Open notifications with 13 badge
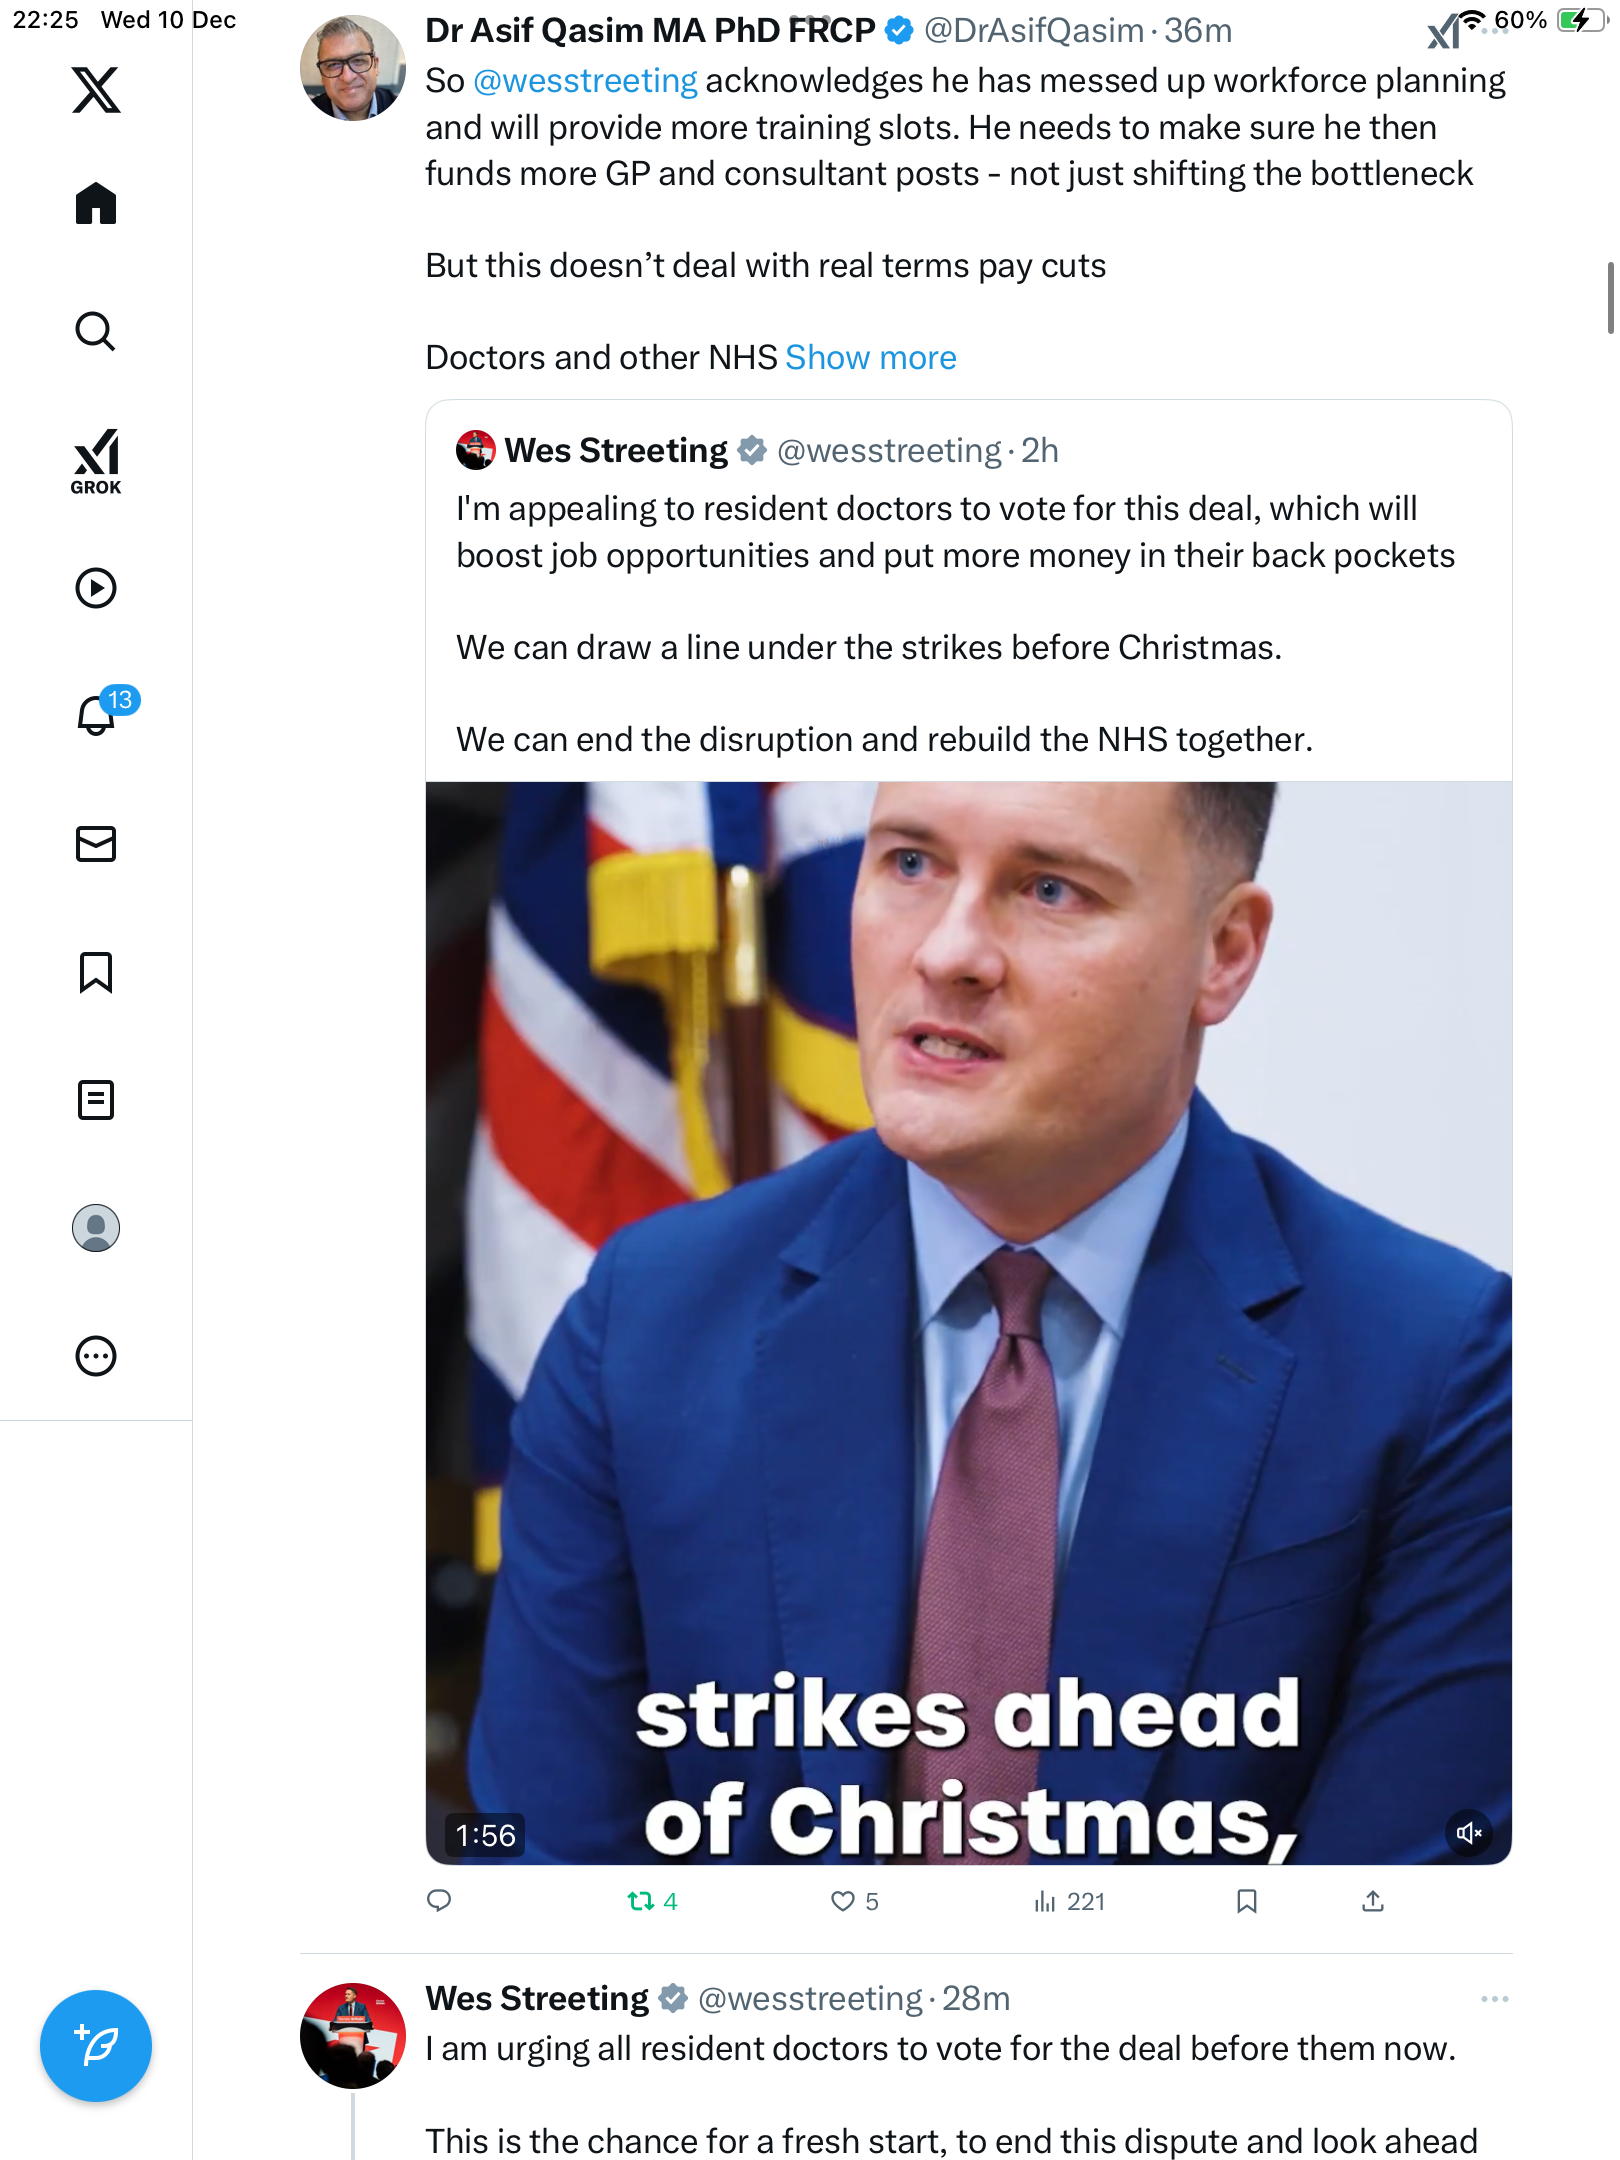Image resolution: width=1620 pixels, height=2160 pixels. tap(100, 712)
